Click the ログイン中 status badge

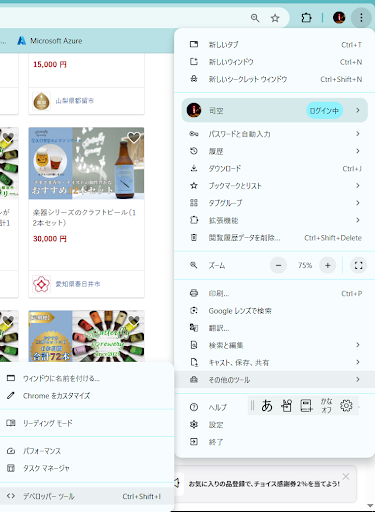pyautogui.click(x=324, y=111)
